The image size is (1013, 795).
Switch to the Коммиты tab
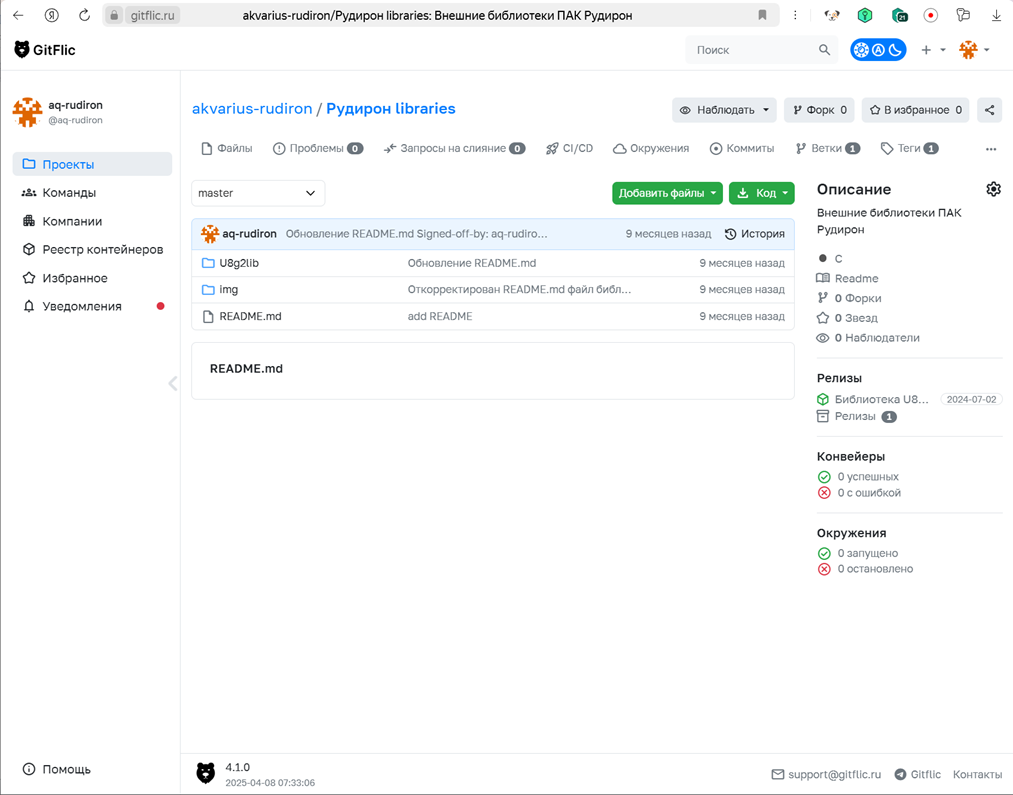(x=742, y=149)
